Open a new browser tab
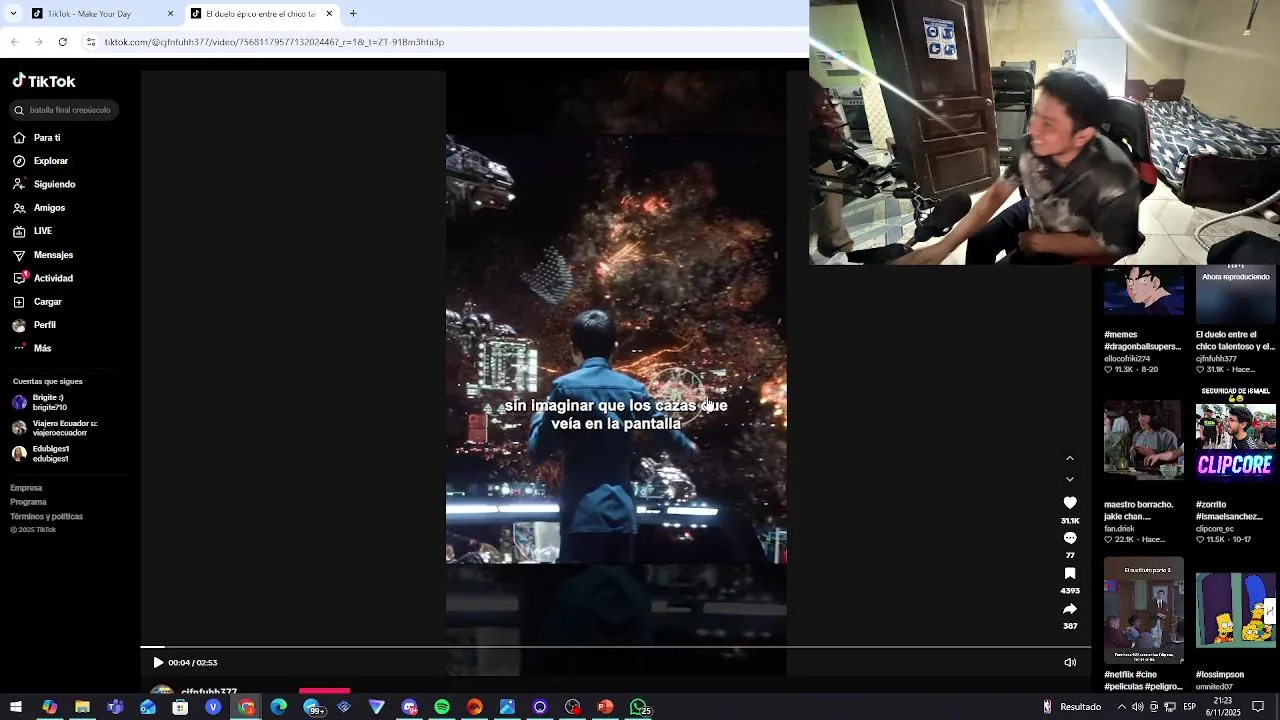The height and width of the screenshot is (720, 1280). 353,14
